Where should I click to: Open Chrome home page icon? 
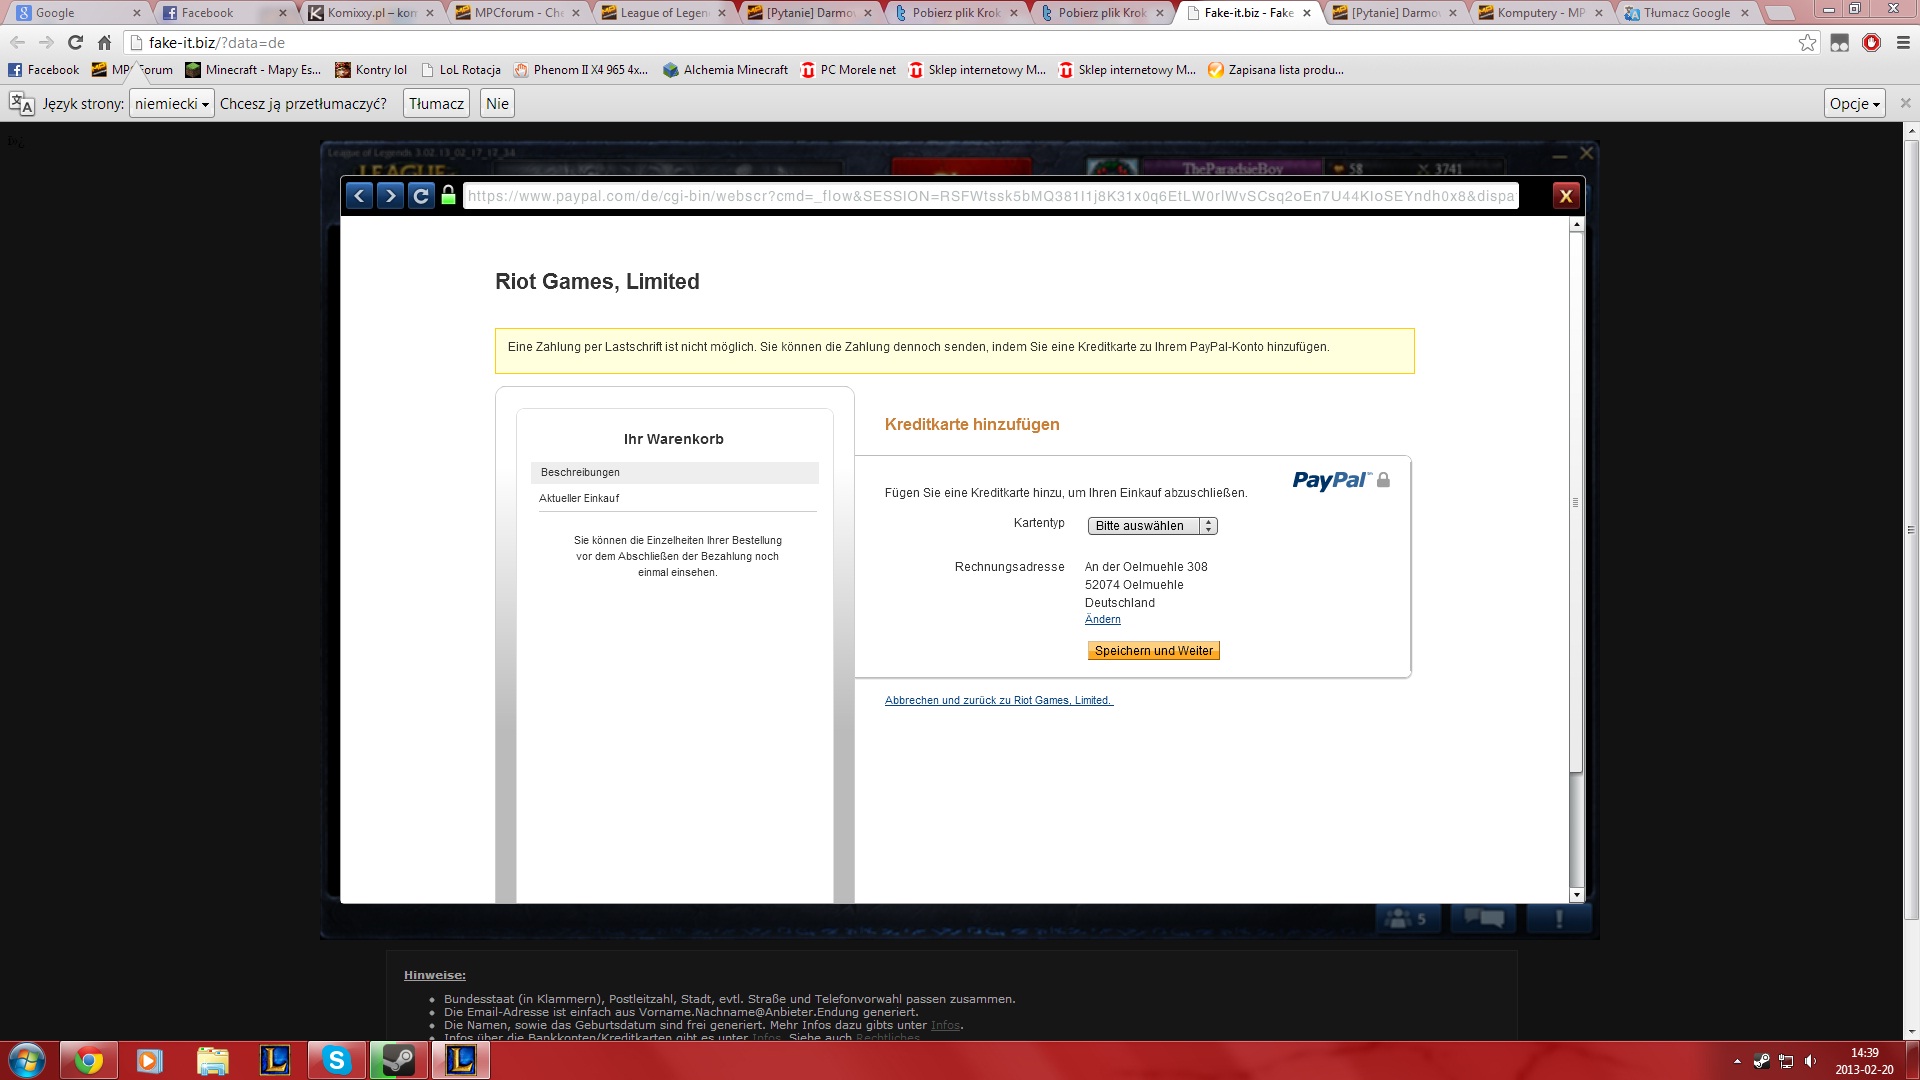(x=104, y=43)
